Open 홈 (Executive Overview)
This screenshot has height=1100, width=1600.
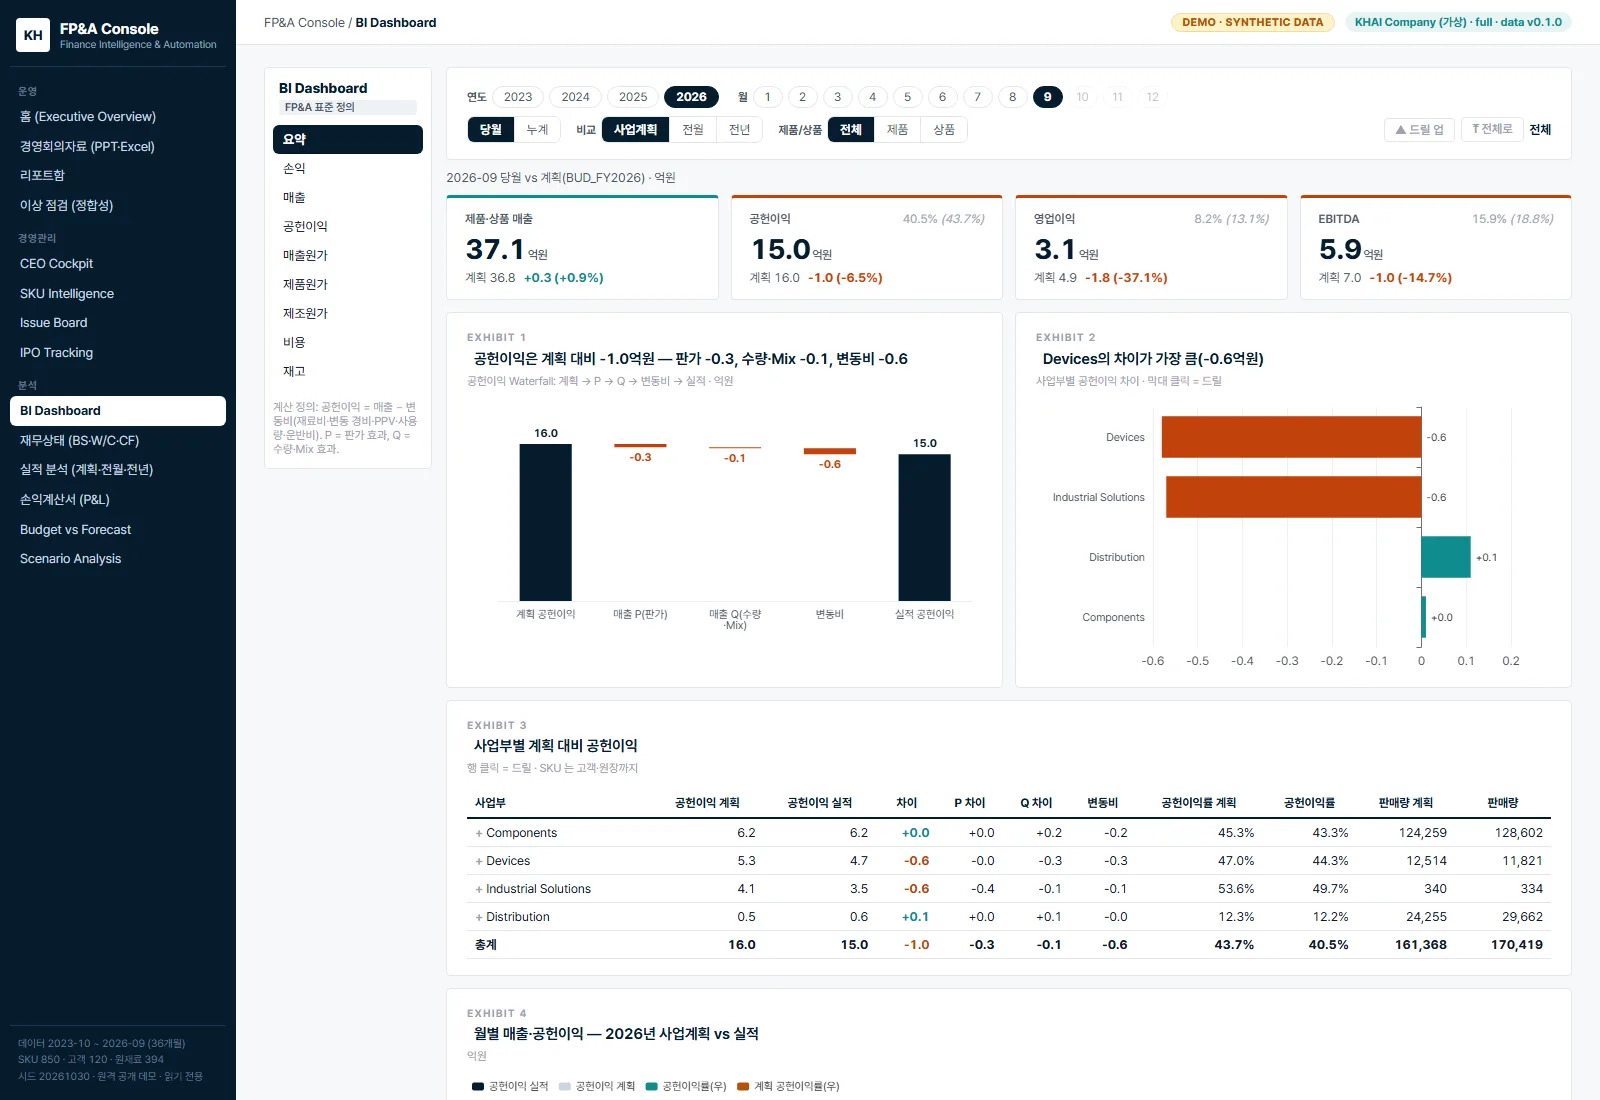[x=118, y=117]
